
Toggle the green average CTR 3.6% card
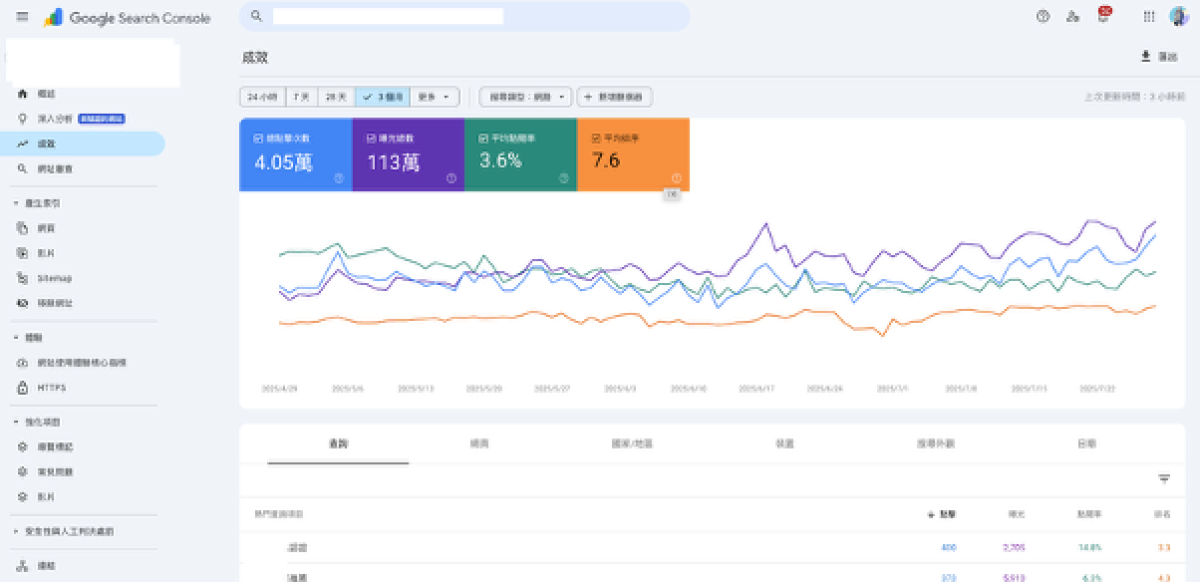pyautogui.click(x=520, y=154)
